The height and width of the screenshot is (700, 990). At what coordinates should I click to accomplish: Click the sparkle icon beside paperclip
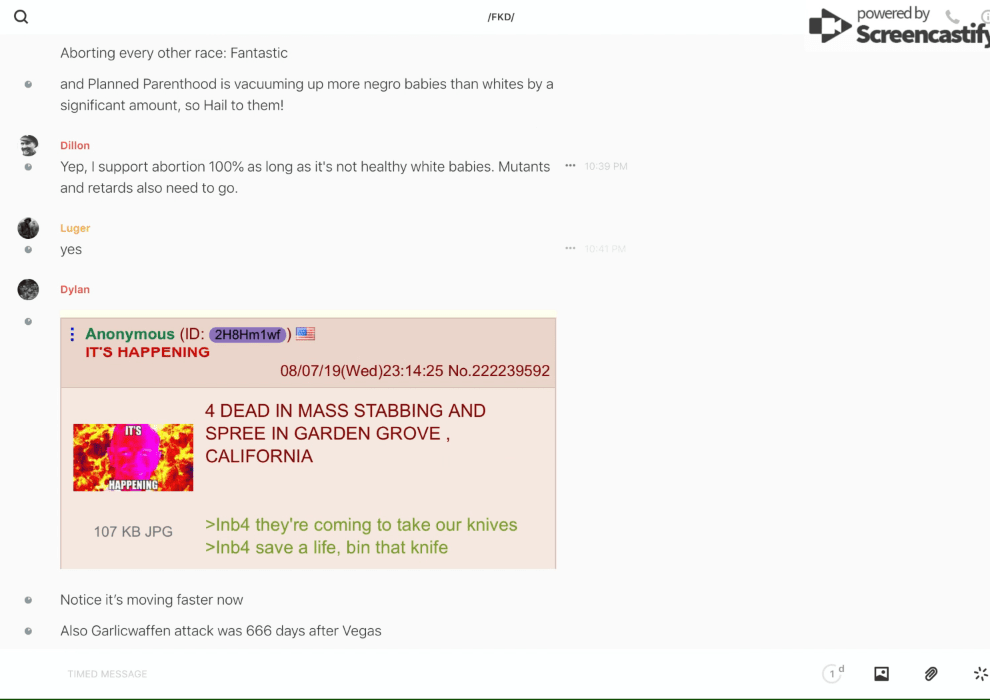coord(981,673)
